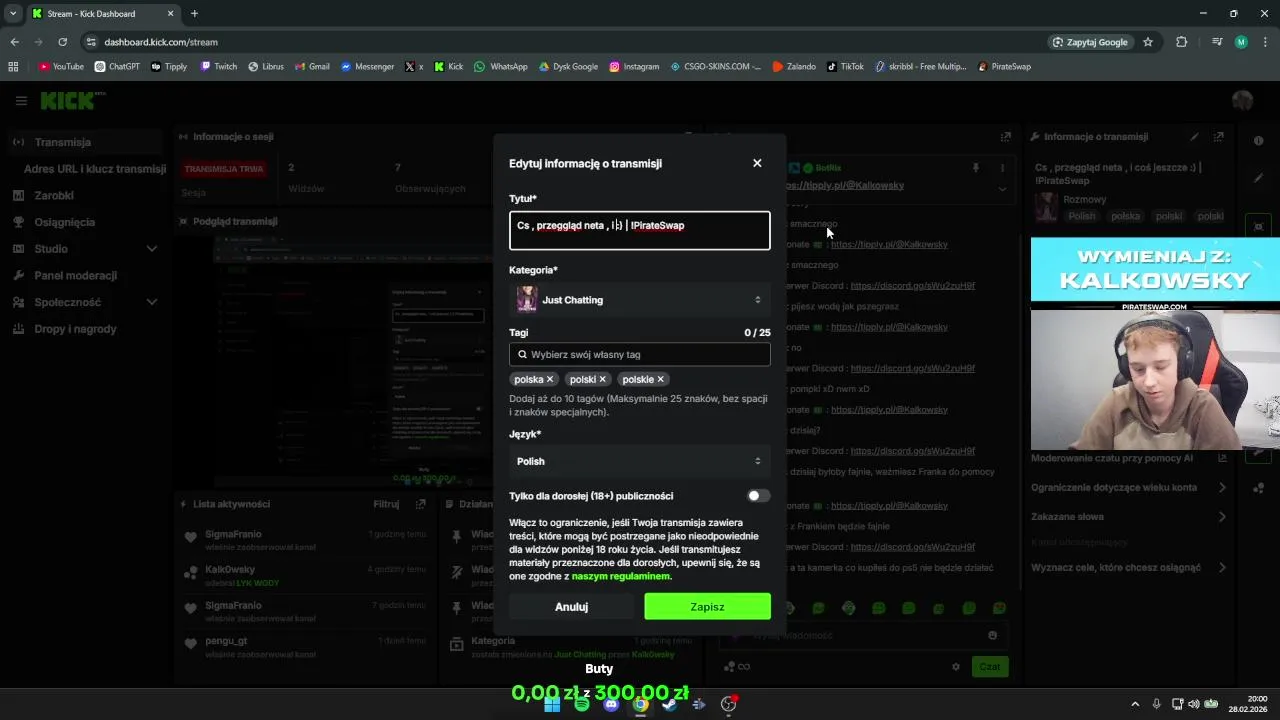Open the Chrome extensions puzzle icon
The height and width of the screenshot is (720, 1280).
click(1182, 42)
